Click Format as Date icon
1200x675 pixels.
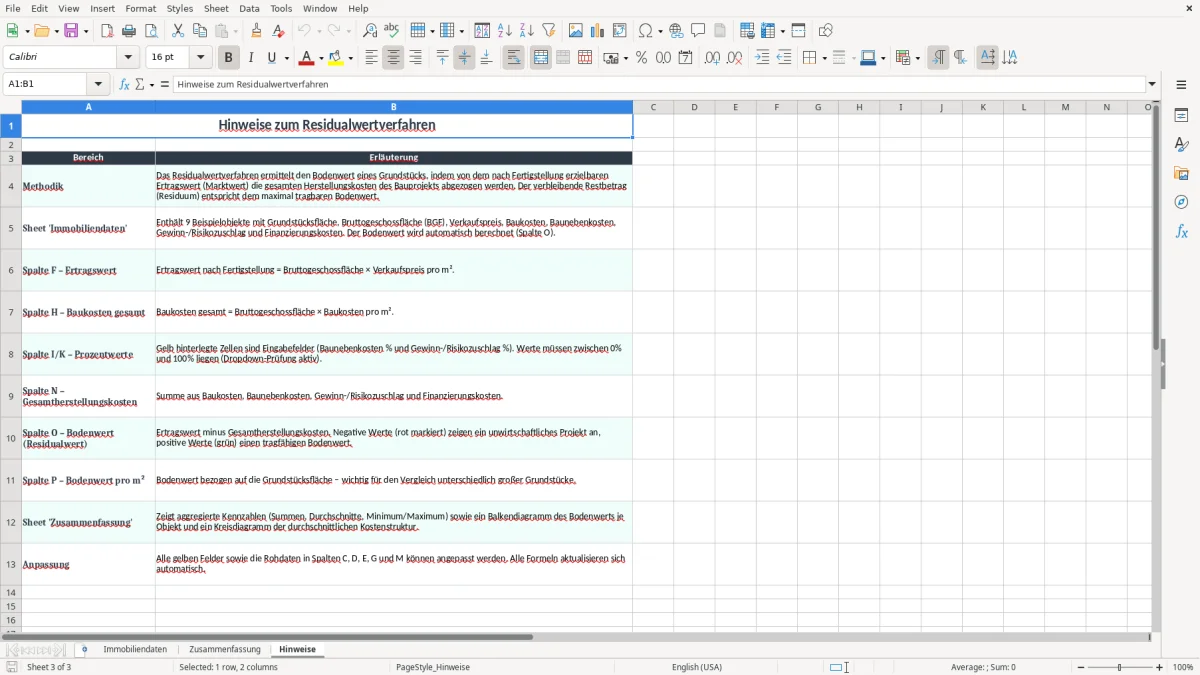[x=686, y=58]
